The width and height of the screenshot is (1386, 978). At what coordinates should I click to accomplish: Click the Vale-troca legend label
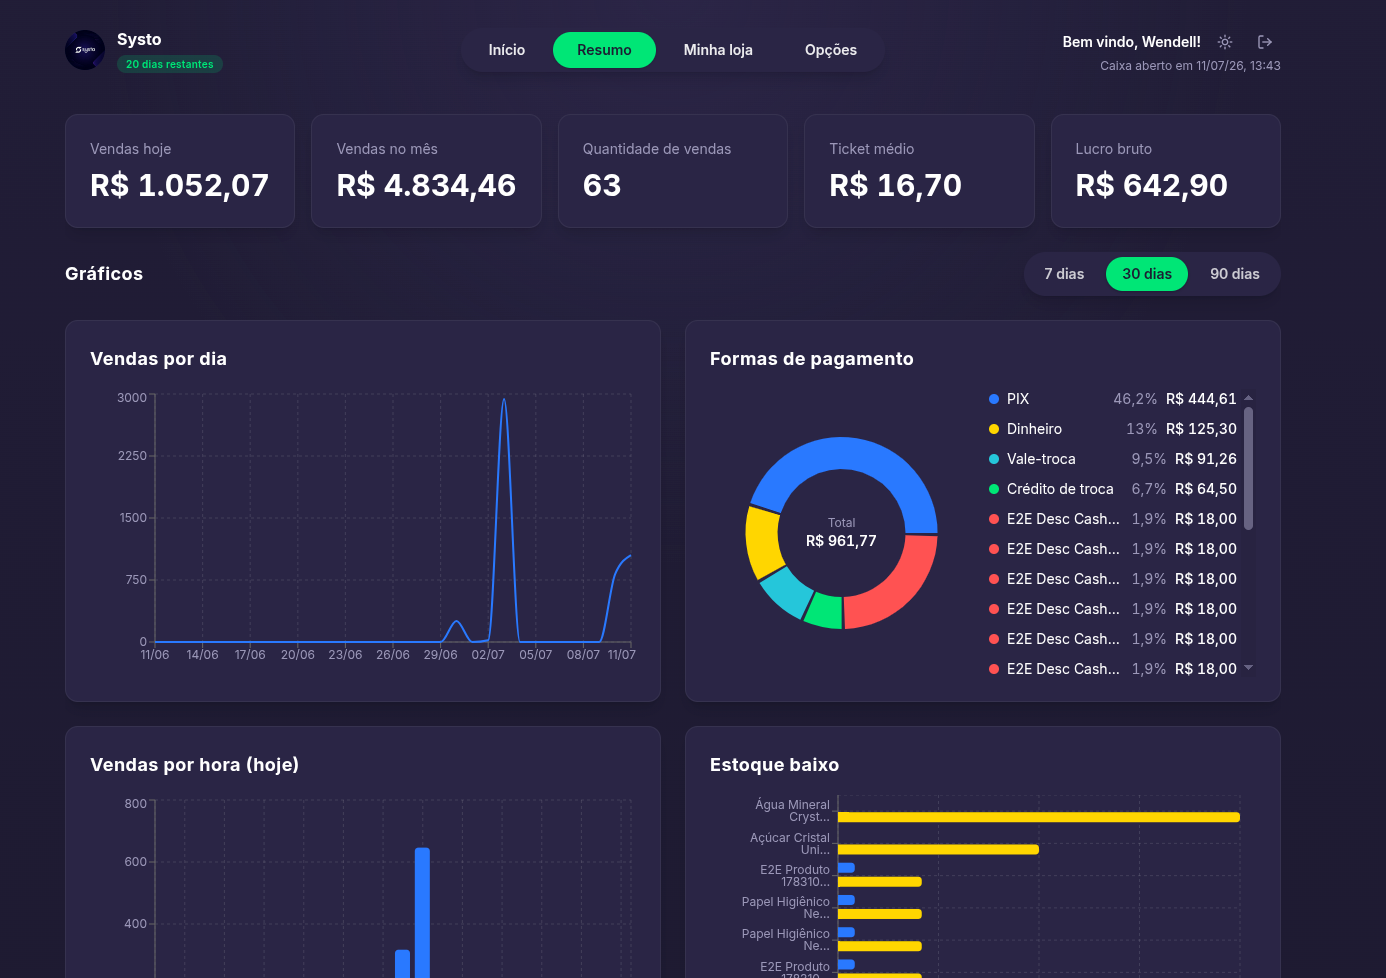pos(1041,459)
